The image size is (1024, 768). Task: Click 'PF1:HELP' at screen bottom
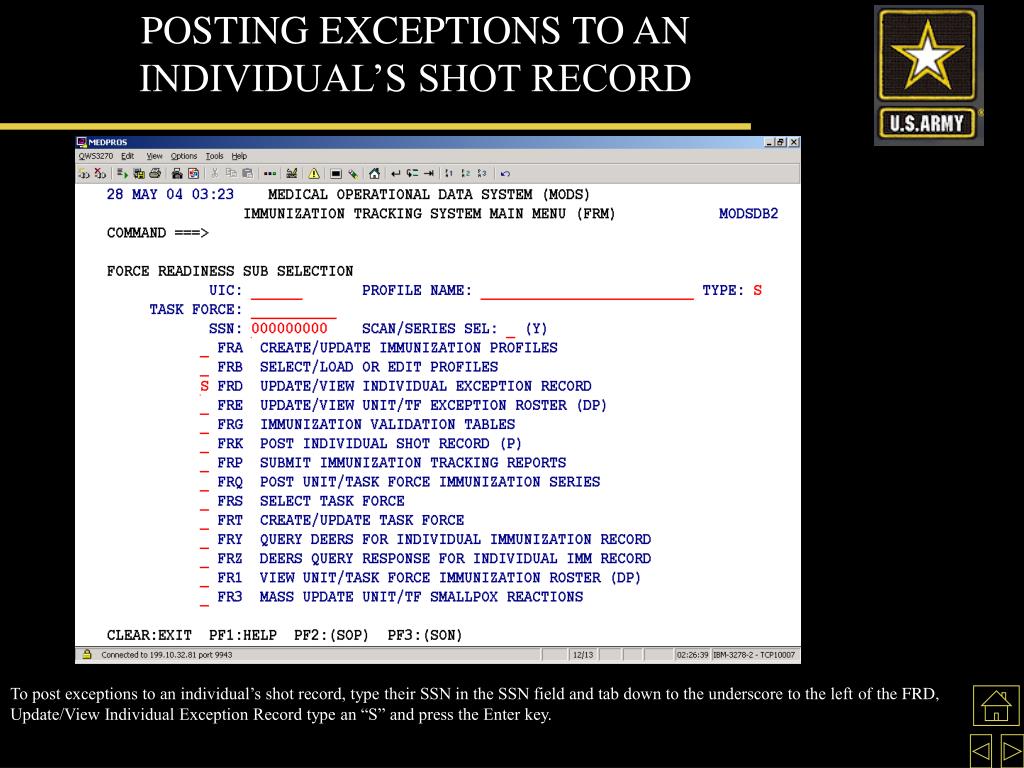(243, 635)
